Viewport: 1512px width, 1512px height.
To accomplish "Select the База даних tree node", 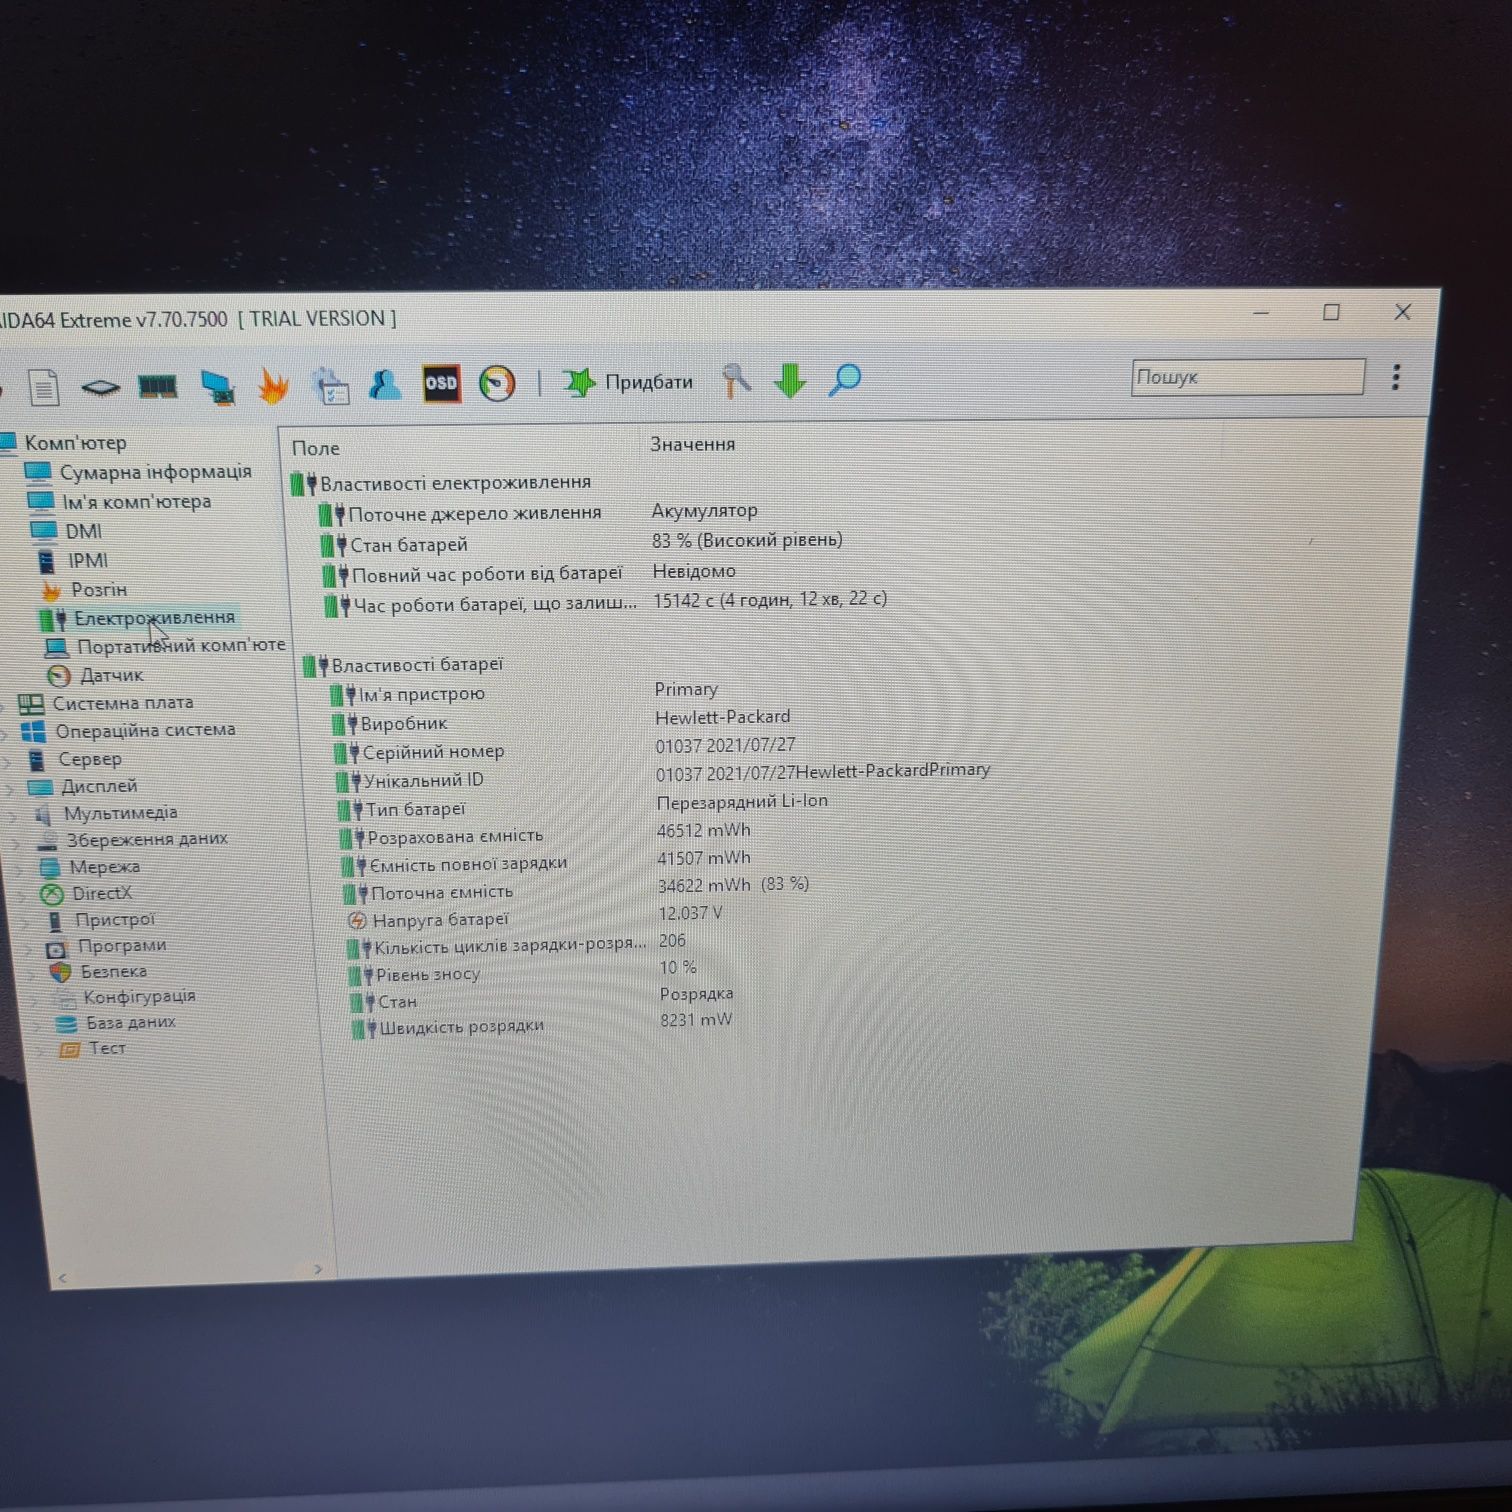I will coord(116,1022).
